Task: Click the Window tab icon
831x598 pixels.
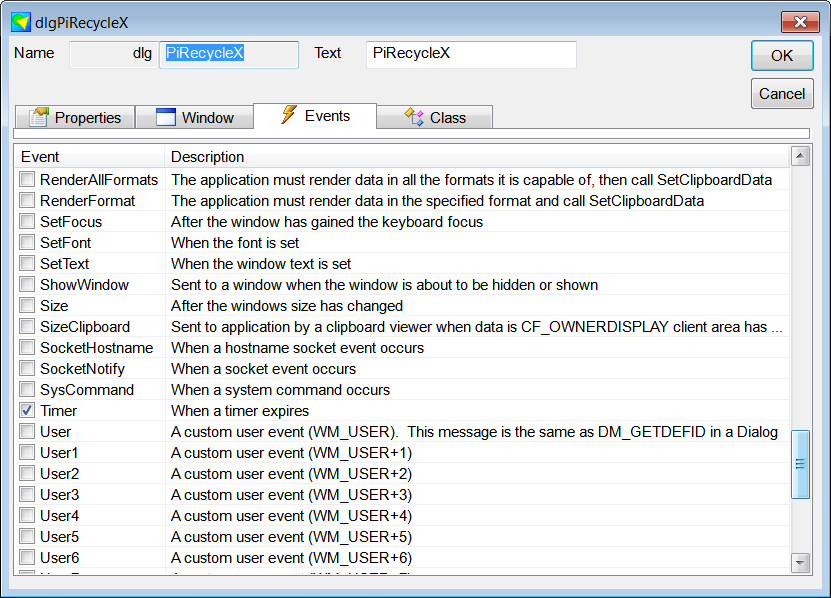Action: point(165,117)
